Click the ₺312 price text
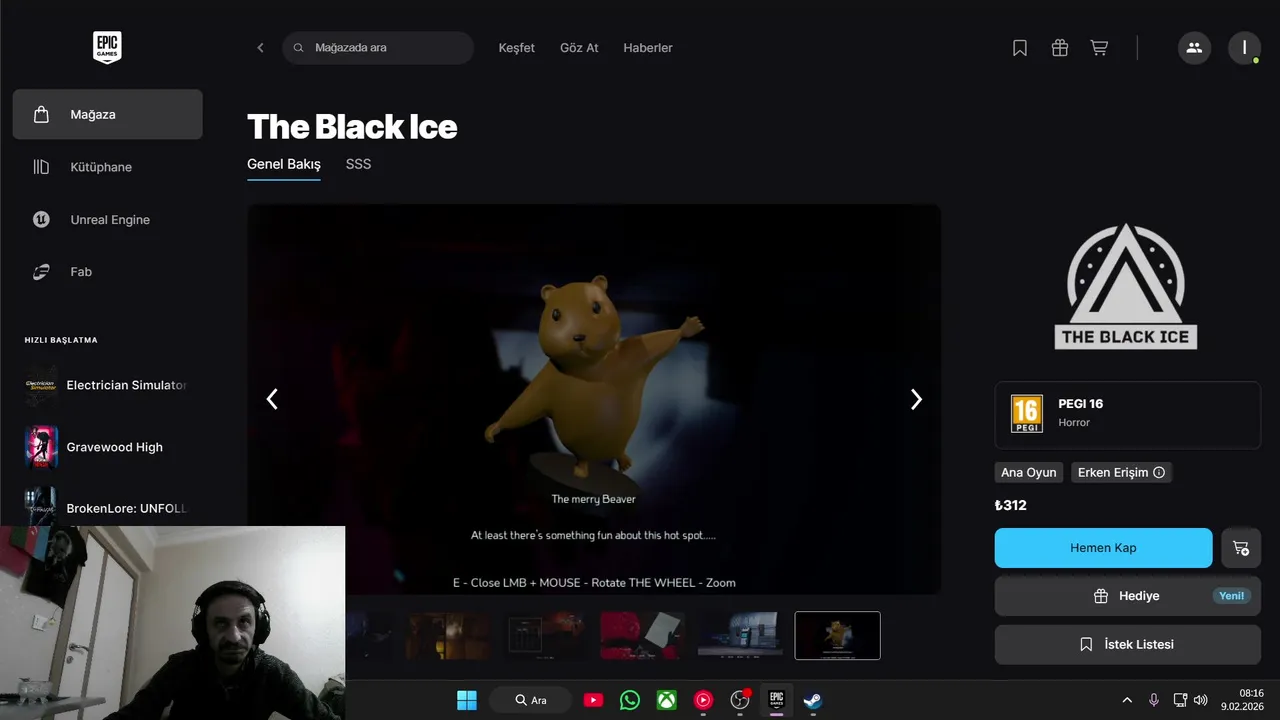 tap(1011, 505)
